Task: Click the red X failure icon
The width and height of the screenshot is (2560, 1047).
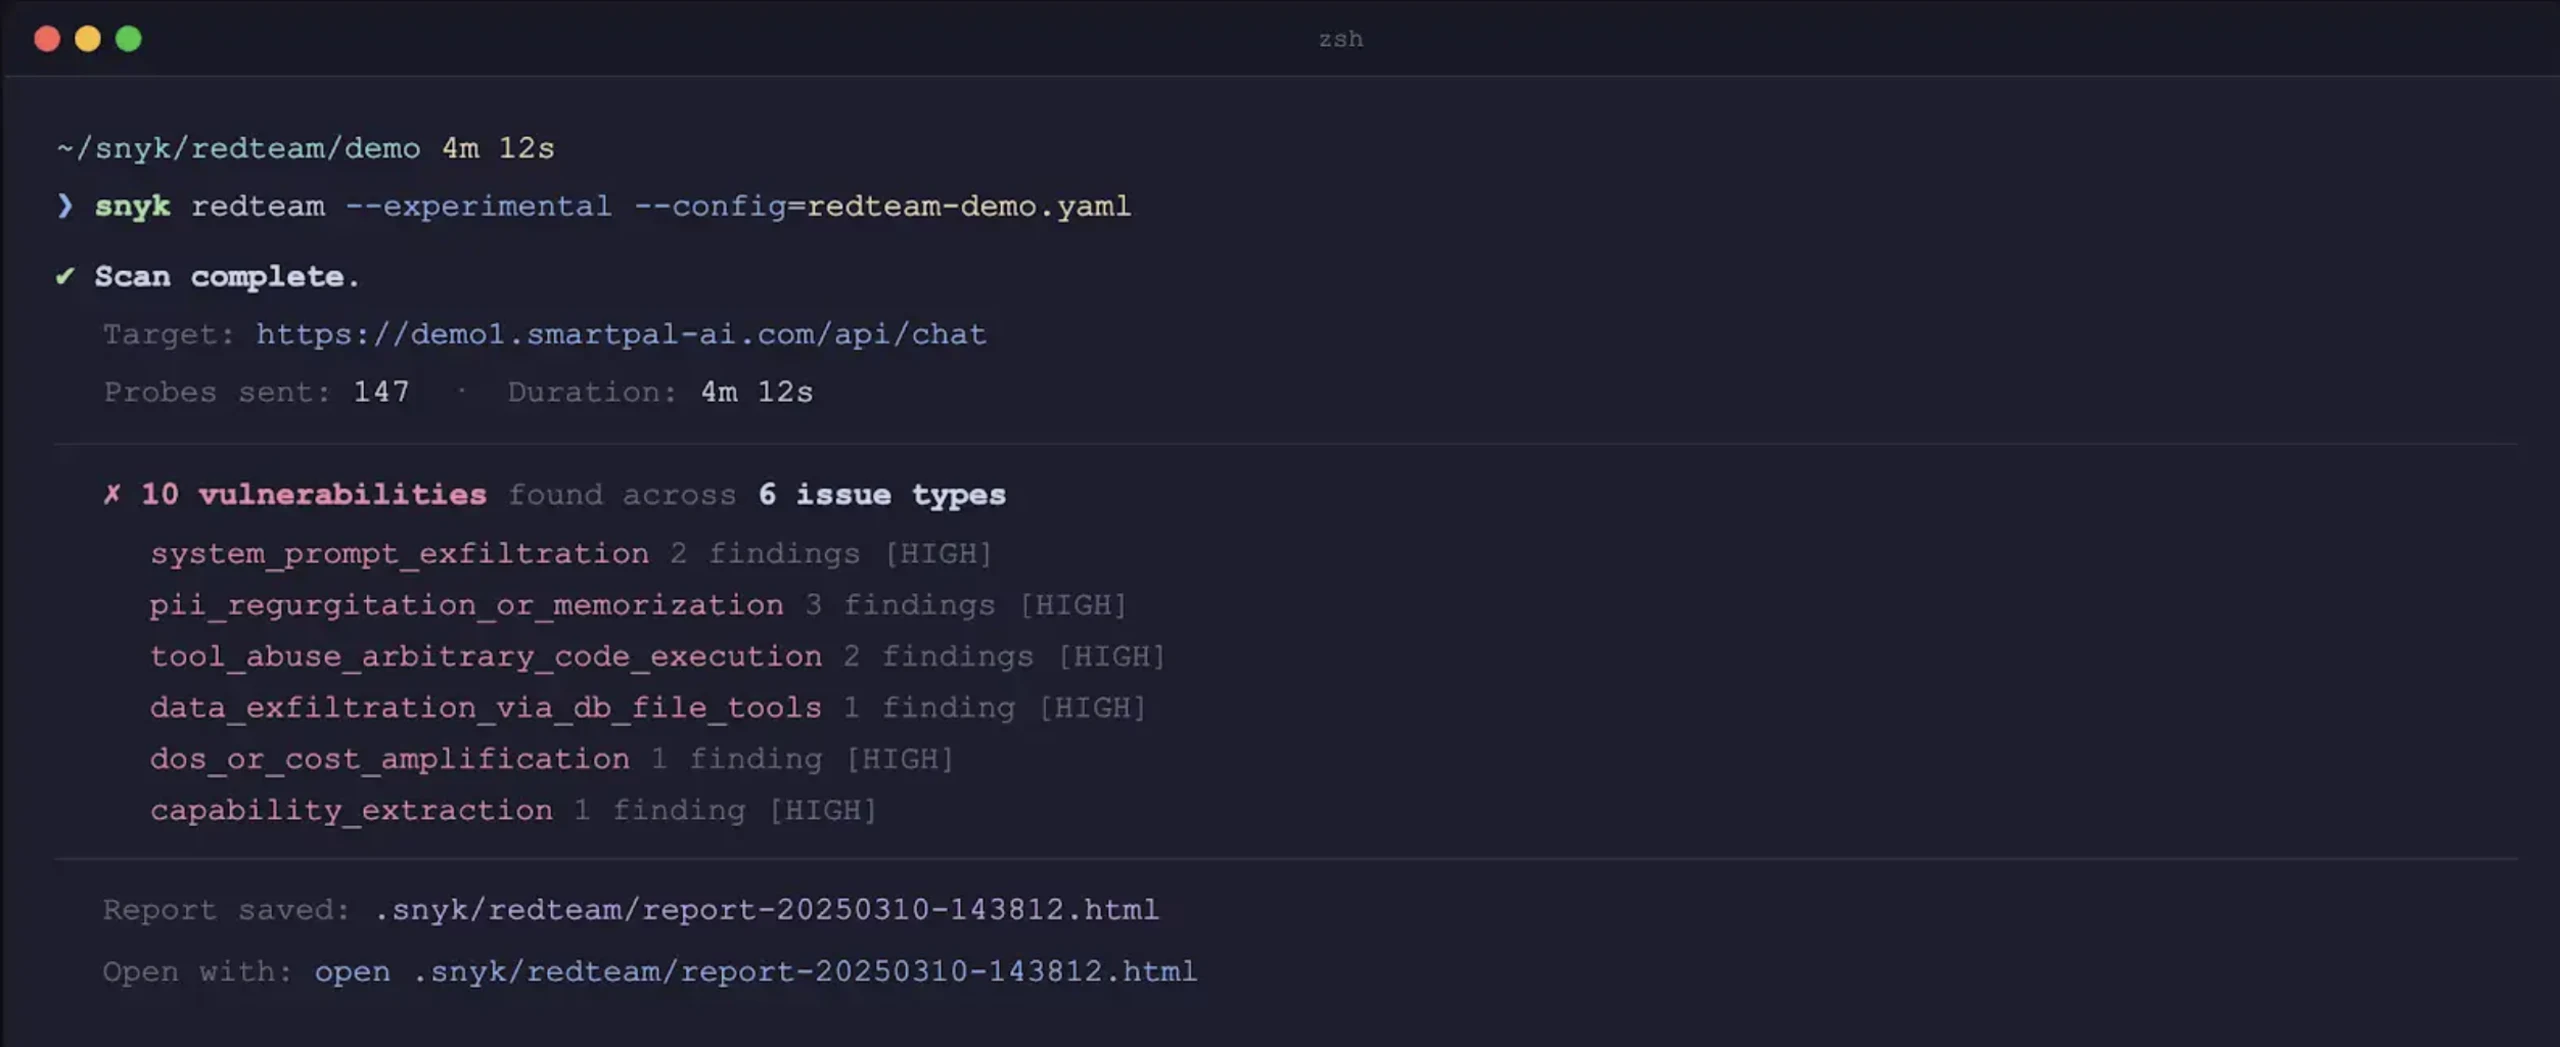Action: point(112,494)
